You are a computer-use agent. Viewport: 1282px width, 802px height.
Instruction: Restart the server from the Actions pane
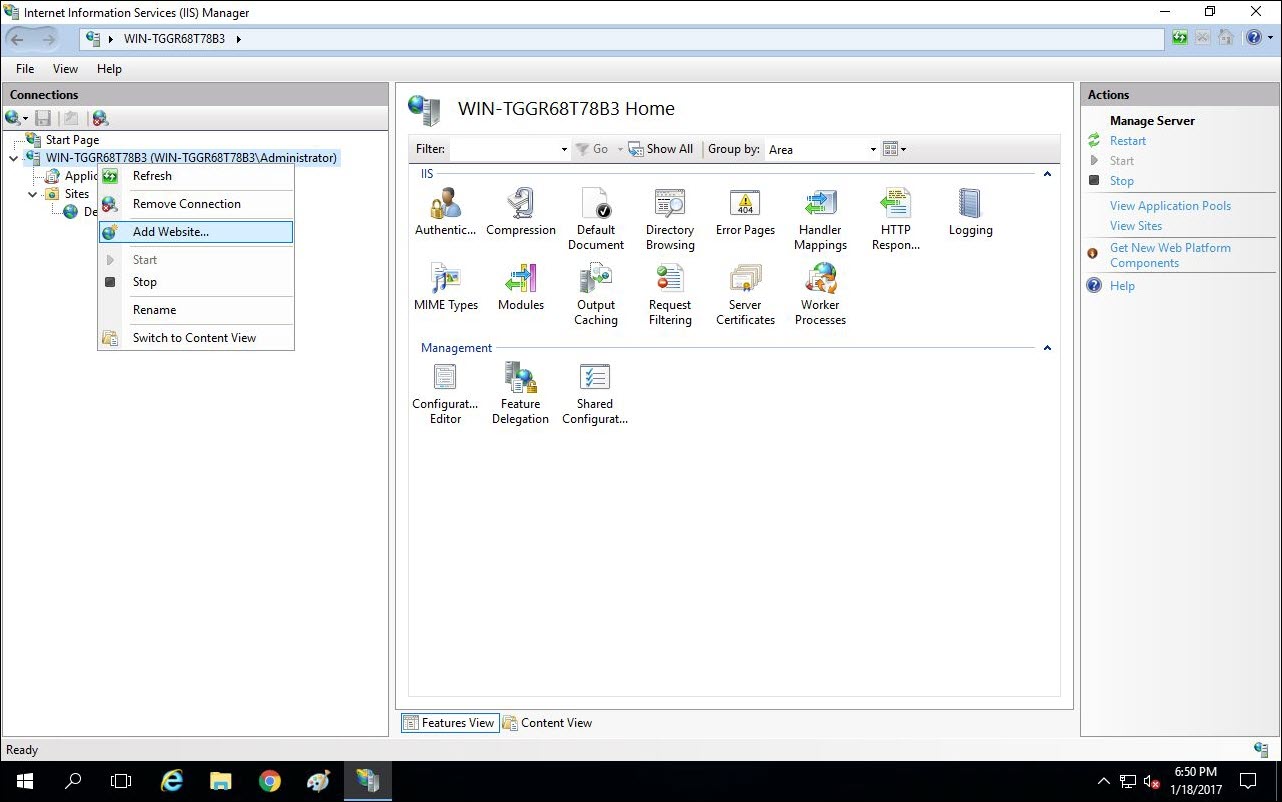(x=1127, y=140)
